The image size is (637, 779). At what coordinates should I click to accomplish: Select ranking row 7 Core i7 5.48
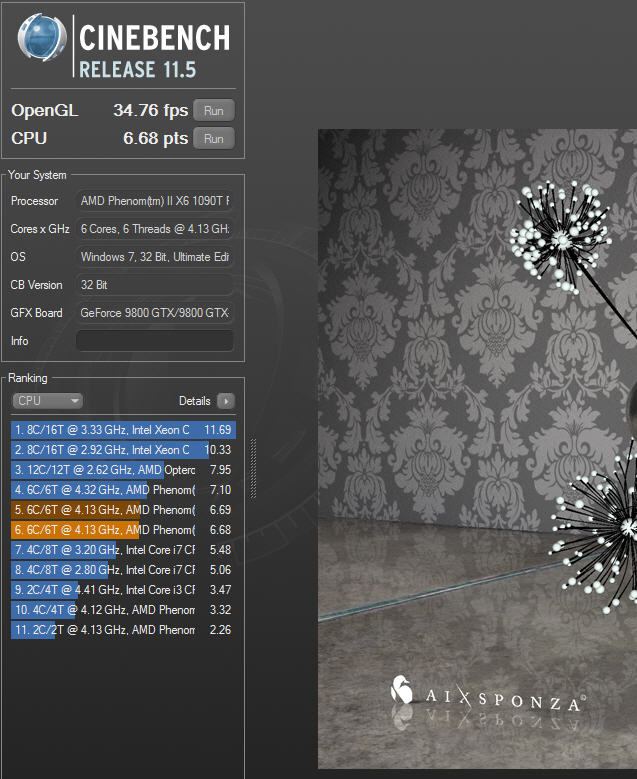point(123,549)
